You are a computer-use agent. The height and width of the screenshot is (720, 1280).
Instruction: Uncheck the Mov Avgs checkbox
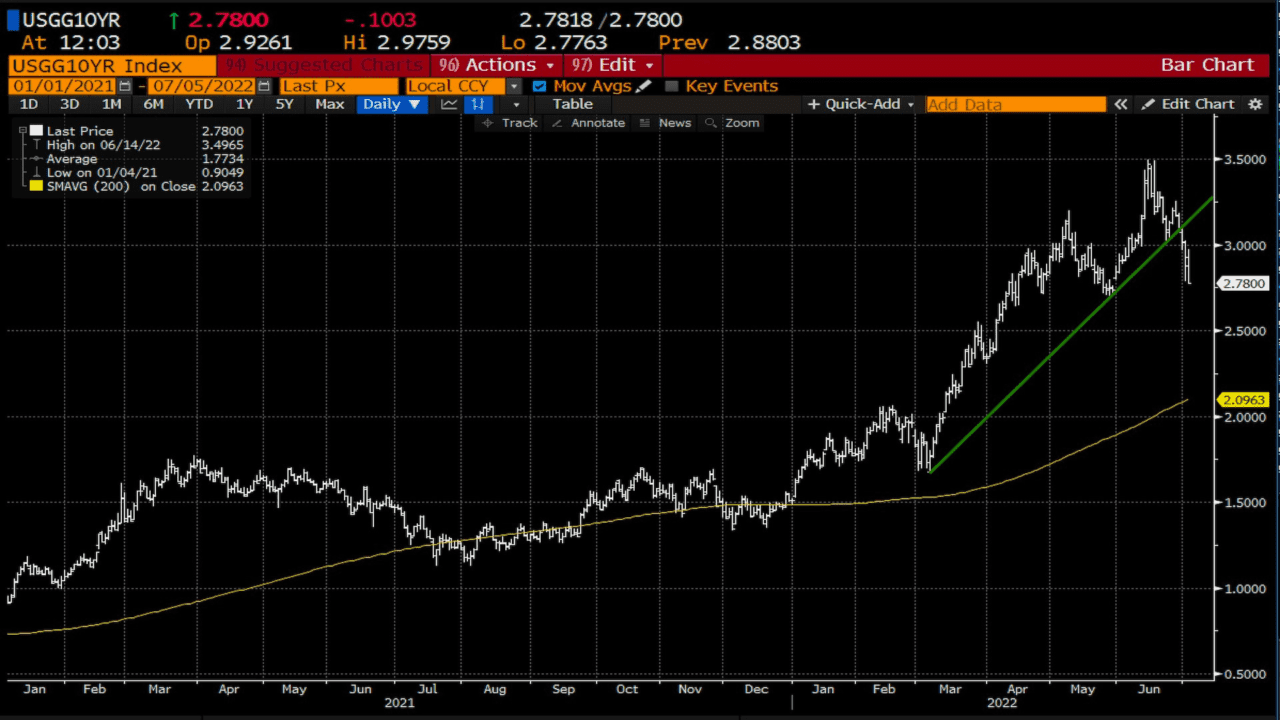pos(540,86)
